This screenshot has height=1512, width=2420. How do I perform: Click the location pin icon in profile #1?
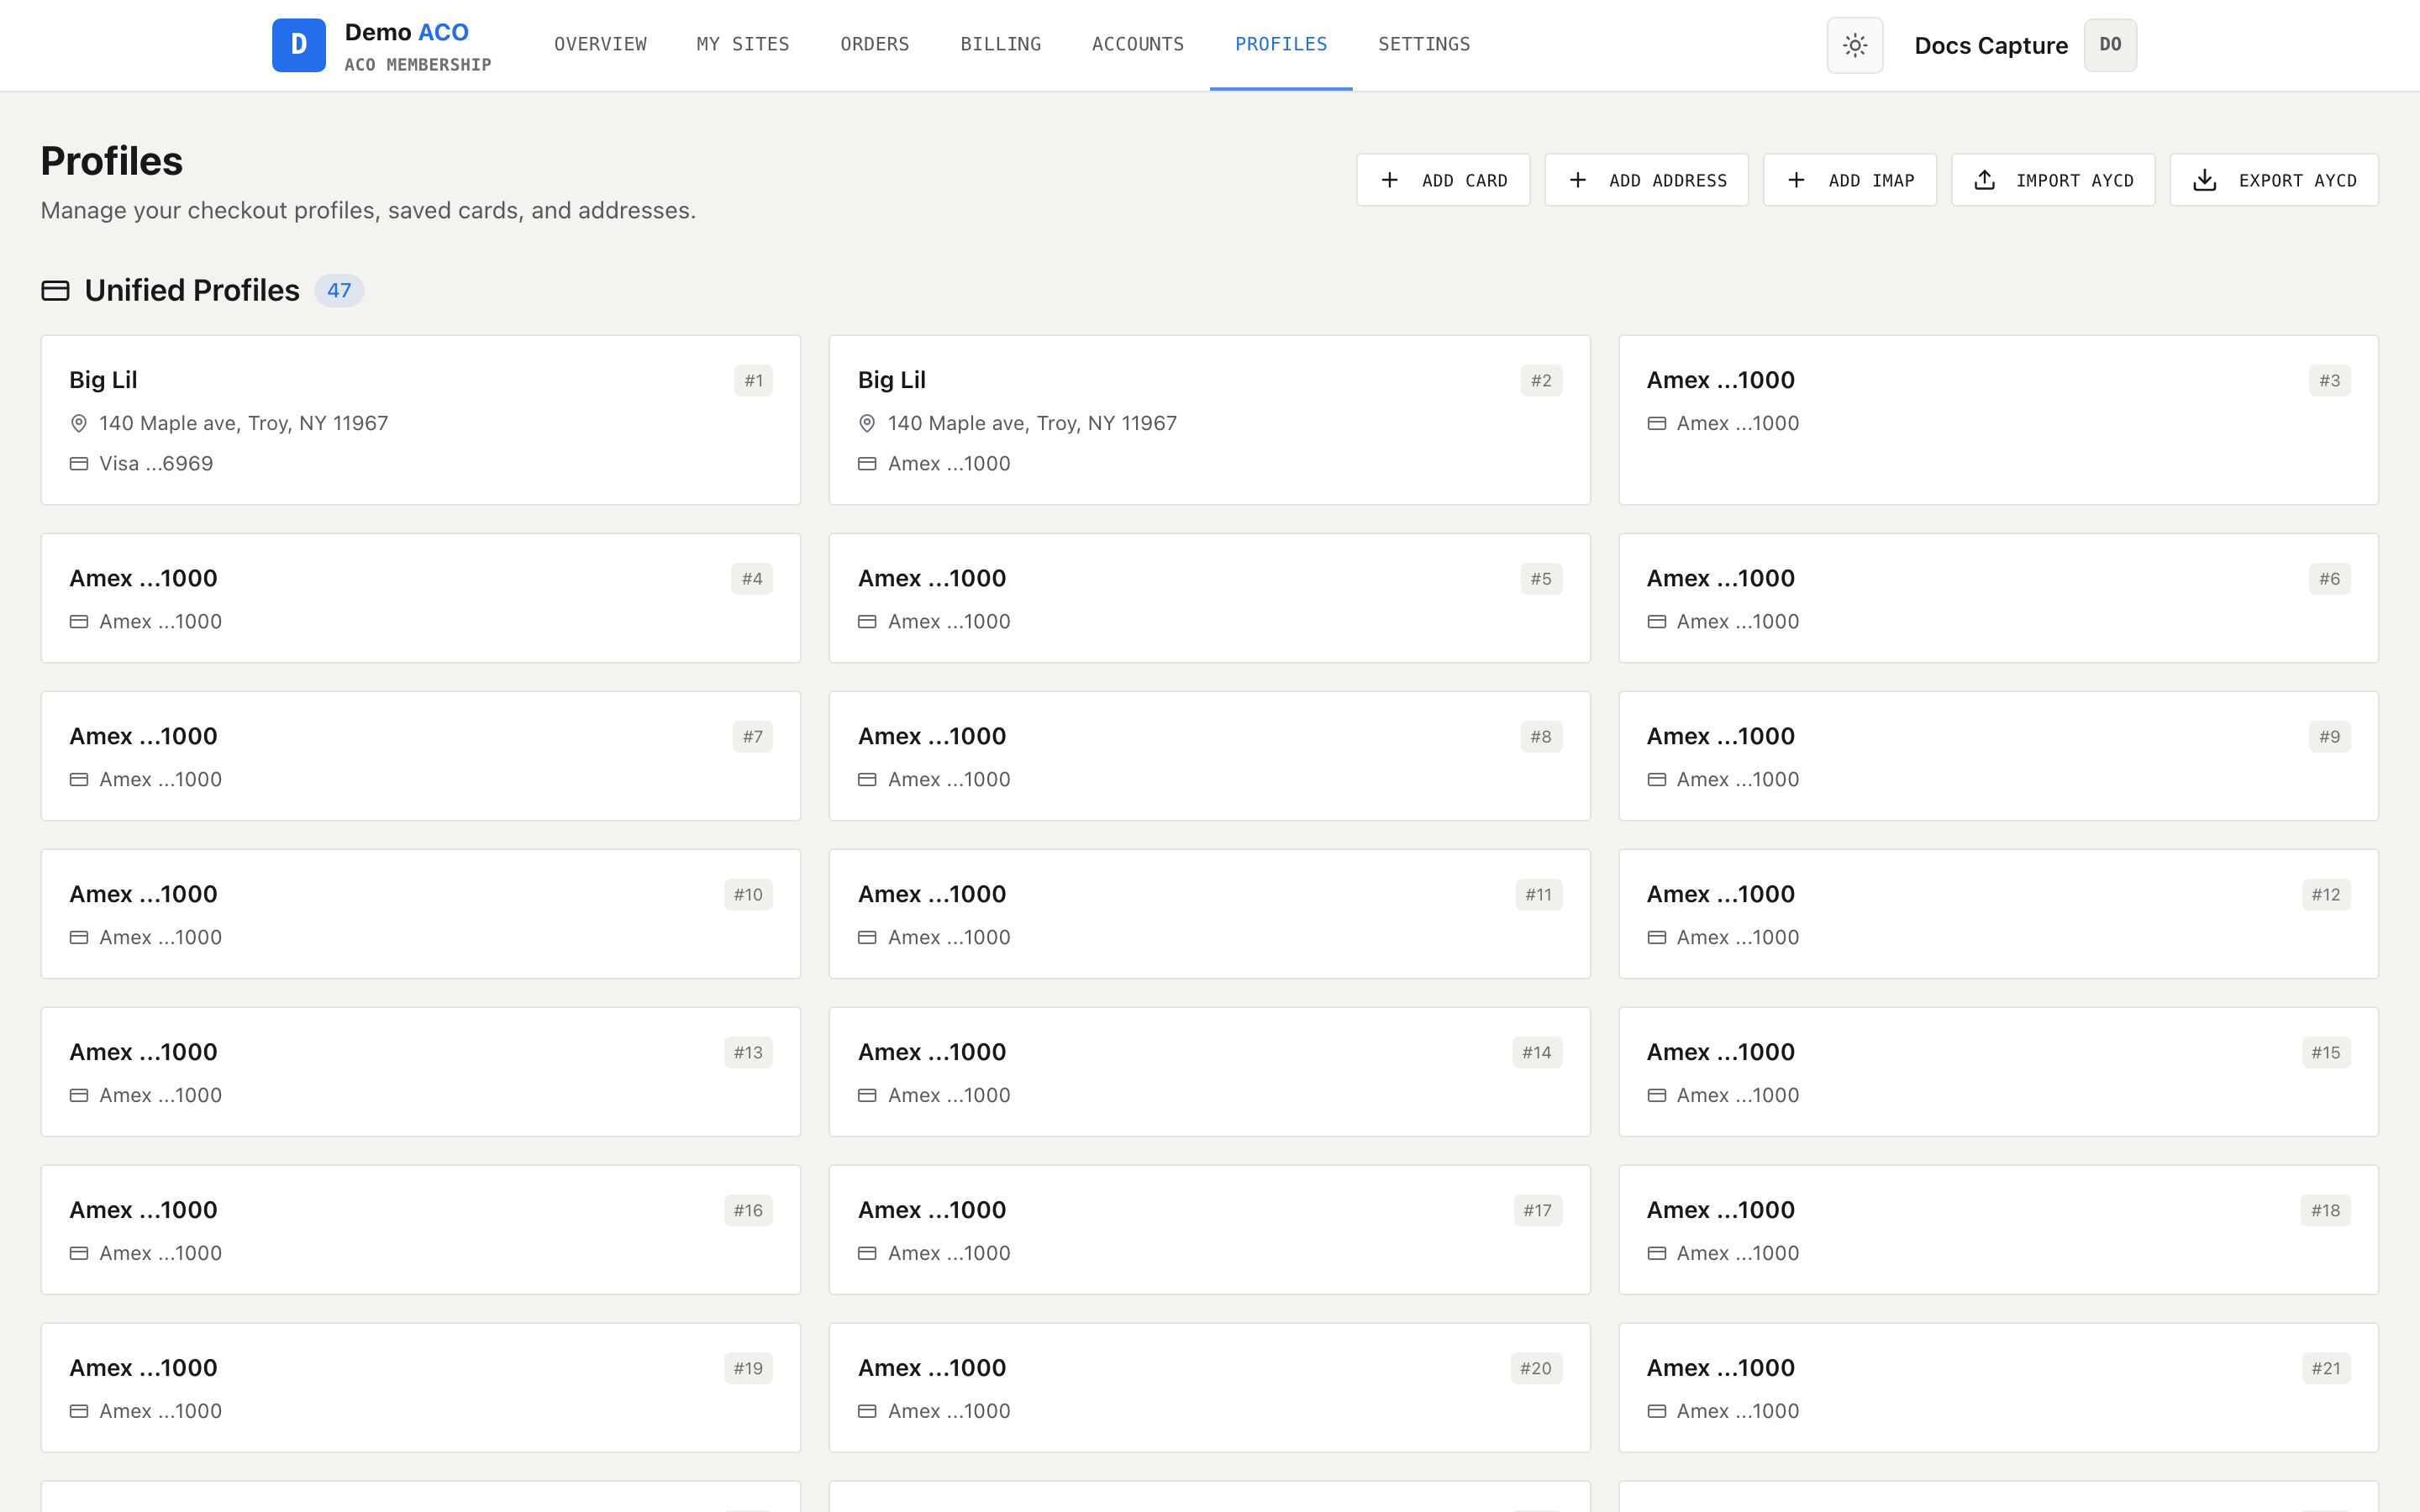[x=79, y=424]
